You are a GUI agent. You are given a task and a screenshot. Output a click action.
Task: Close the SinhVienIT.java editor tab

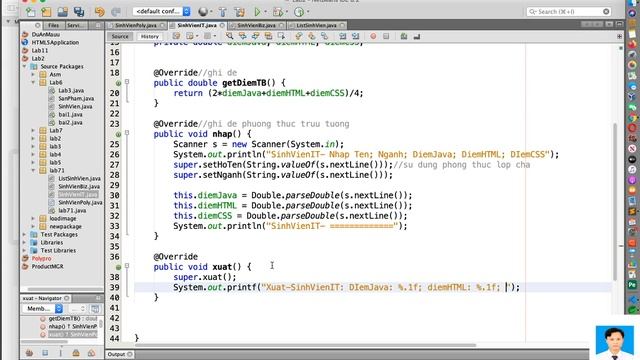222,25
